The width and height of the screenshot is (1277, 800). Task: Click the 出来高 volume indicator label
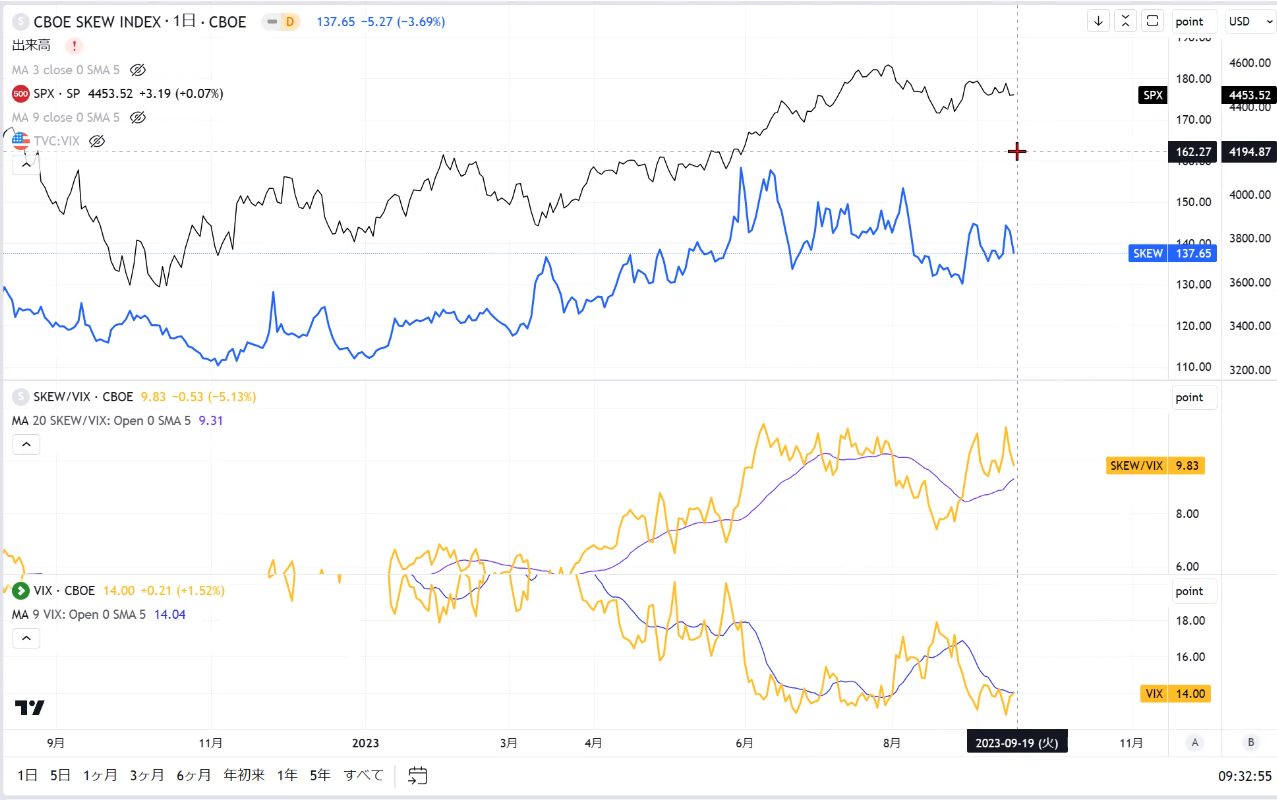tap(32, 46)
